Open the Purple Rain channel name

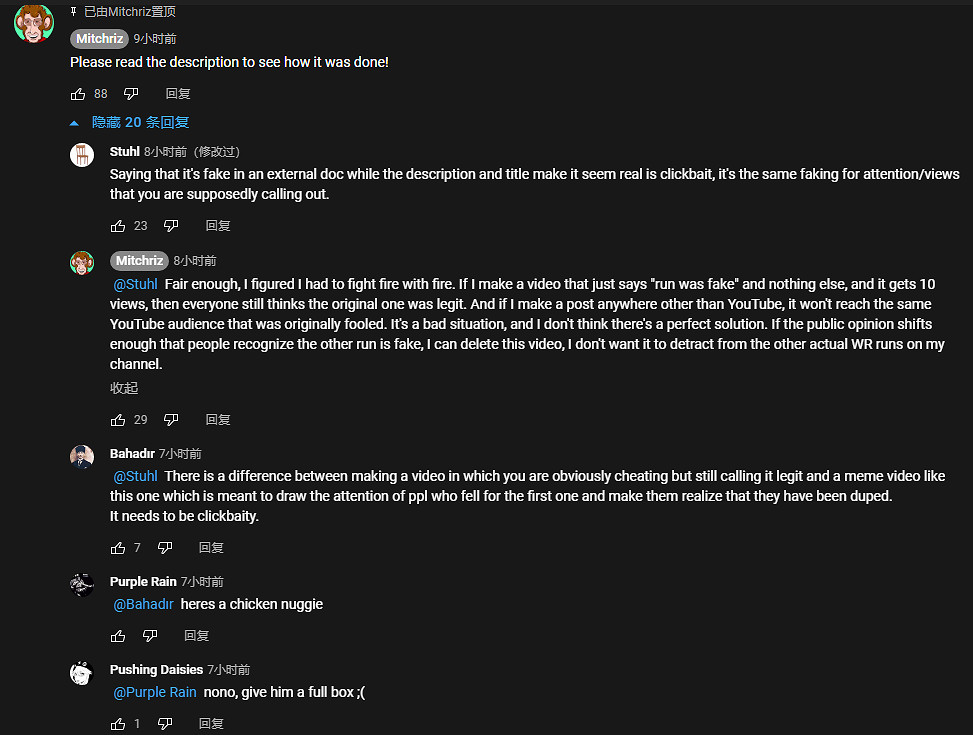pyautogui.click(x=143, y=582)
